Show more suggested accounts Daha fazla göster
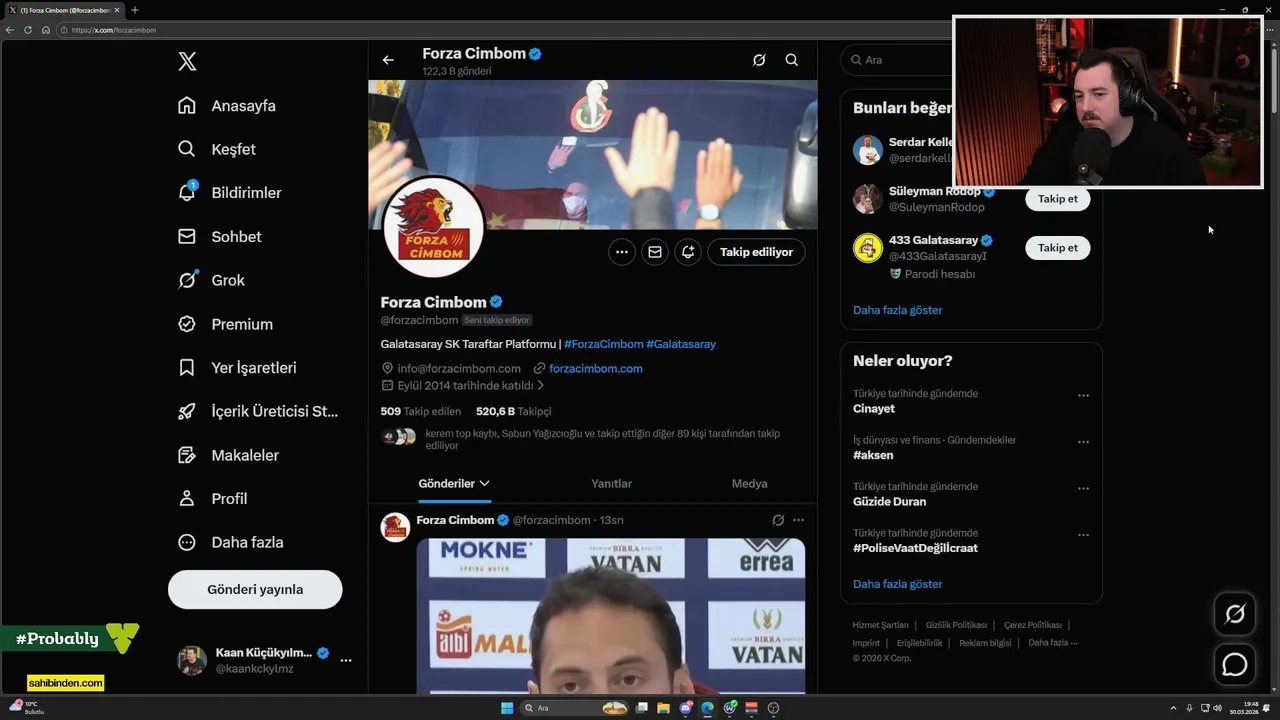This screenshot has height=720, width=1280. pos(897,310)
